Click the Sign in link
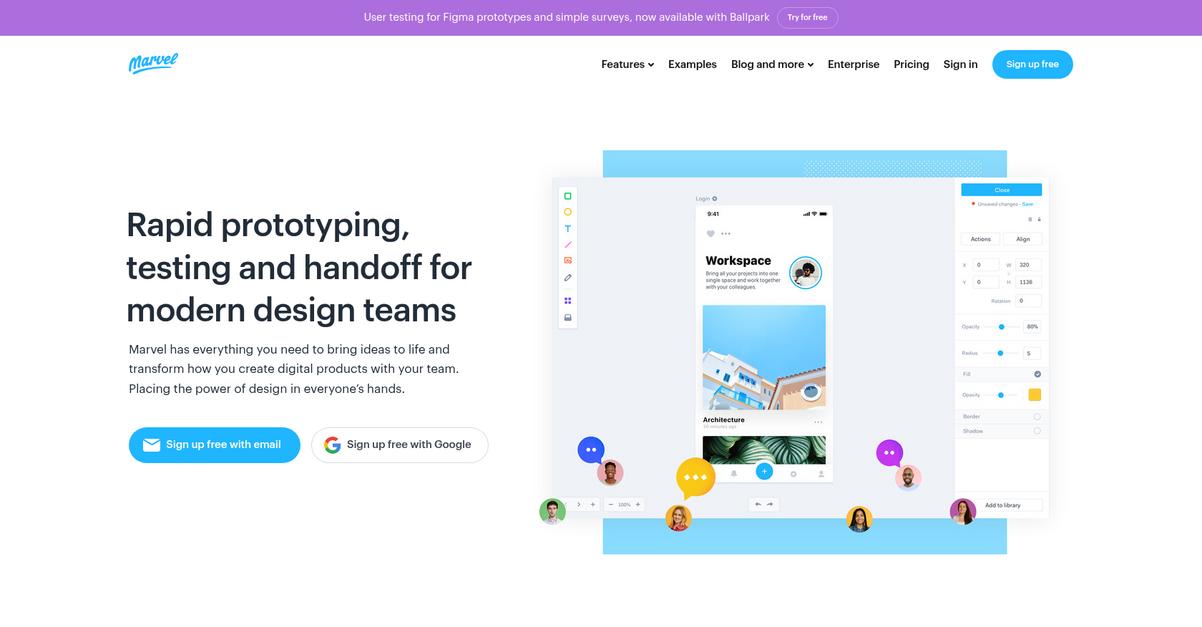Screen dimensions: 1202x627 tap(960, 64)
